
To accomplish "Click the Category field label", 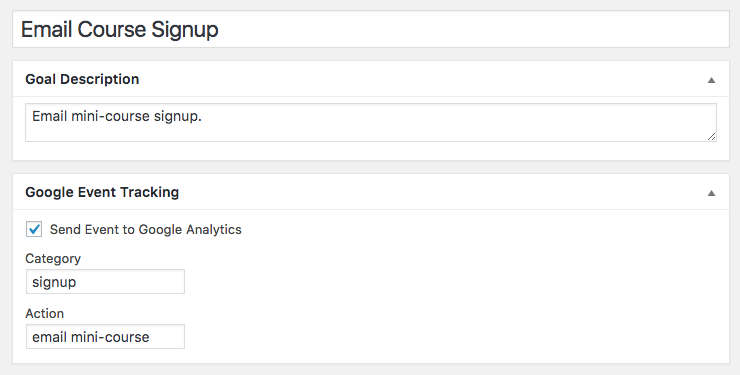I will (x=53, y=258).
